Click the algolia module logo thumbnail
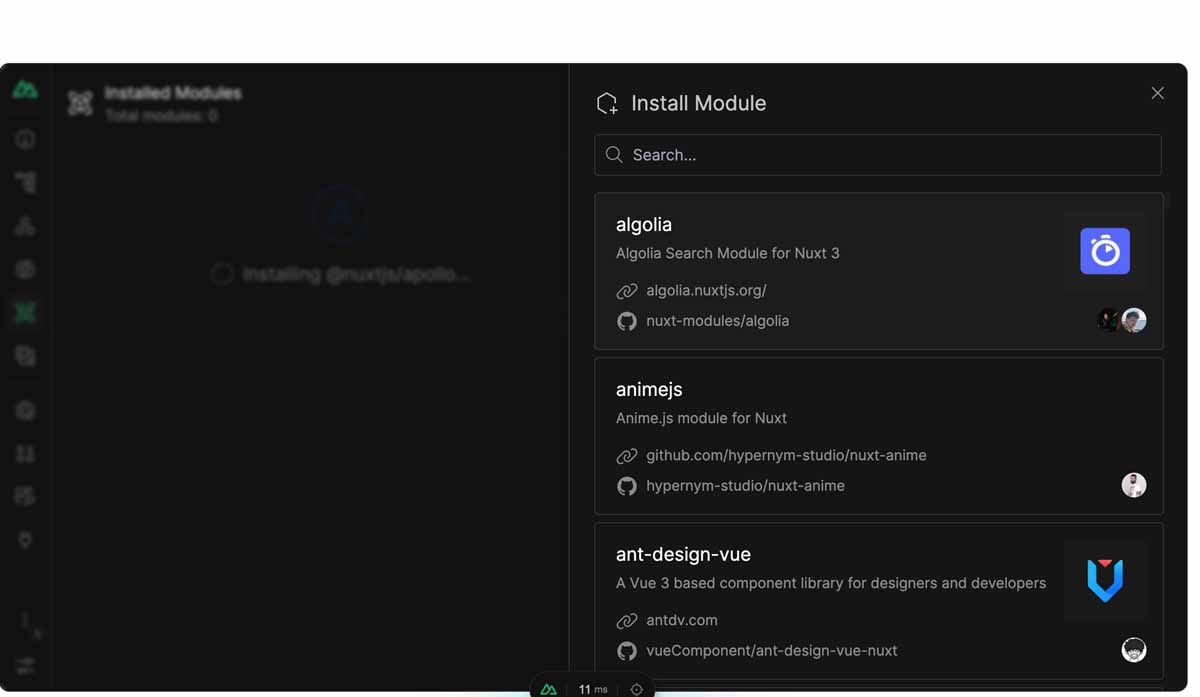Image resolution: width=1200 pixels, height=697 pixels. pyautogui.click(x=1104, y=251)
